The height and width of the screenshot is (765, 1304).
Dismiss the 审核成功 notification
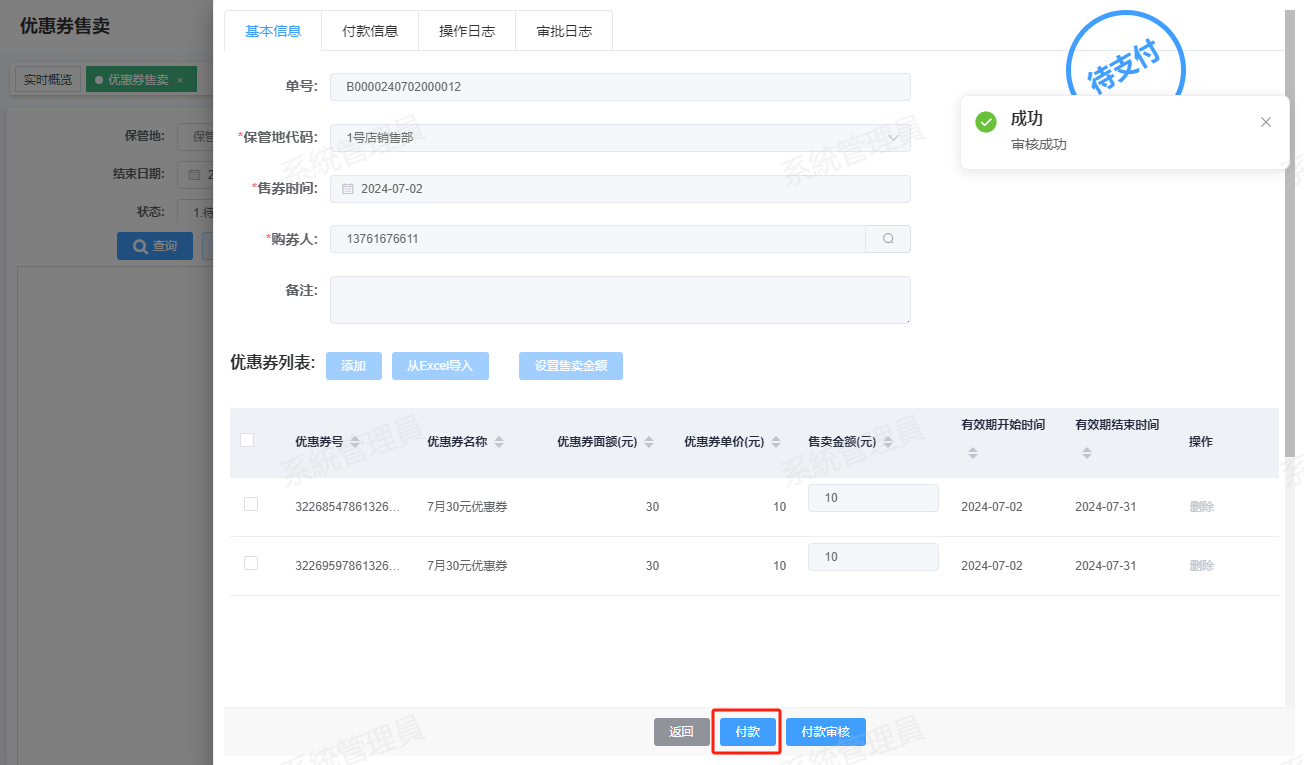(x=1266, y=122)
